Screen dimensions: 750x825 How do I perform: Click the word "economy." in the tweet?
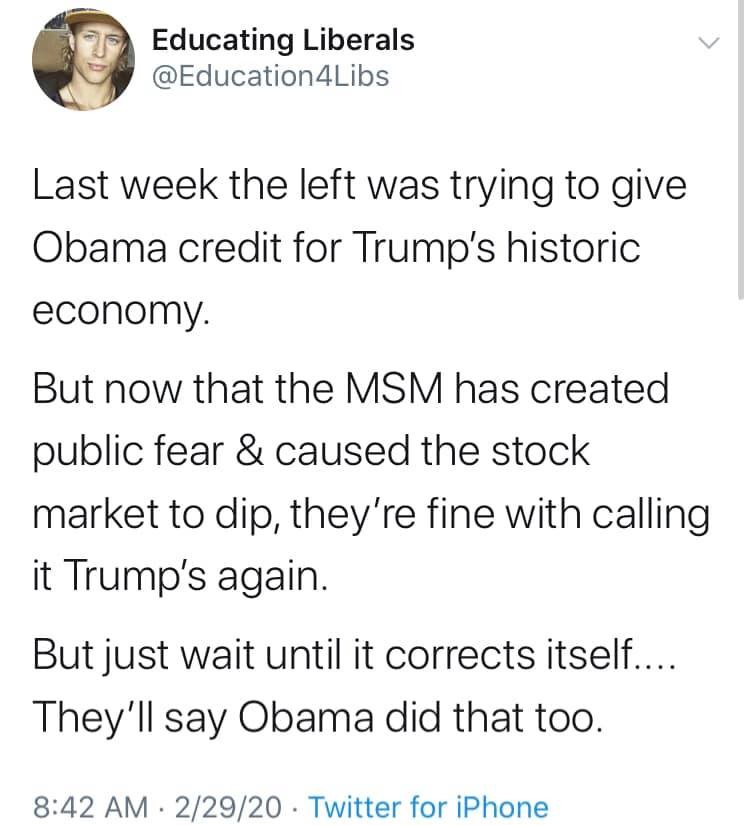[x=122, y=309]
